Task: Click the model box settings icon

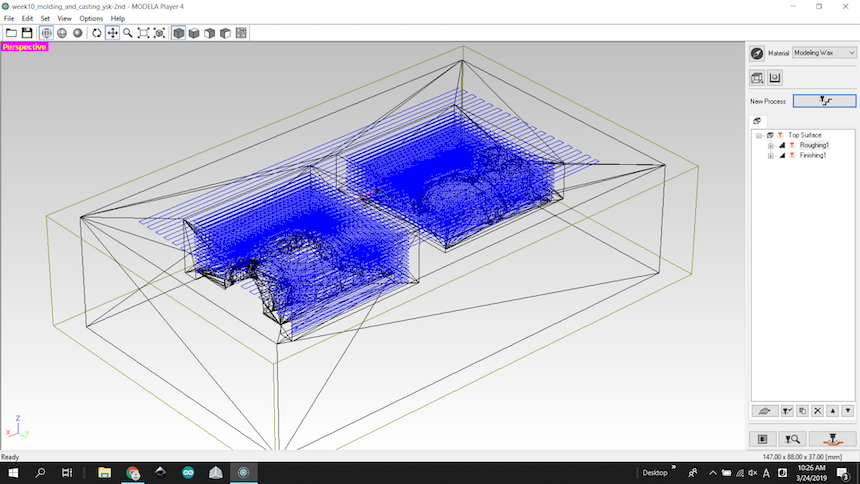Action: coord(757,78)
